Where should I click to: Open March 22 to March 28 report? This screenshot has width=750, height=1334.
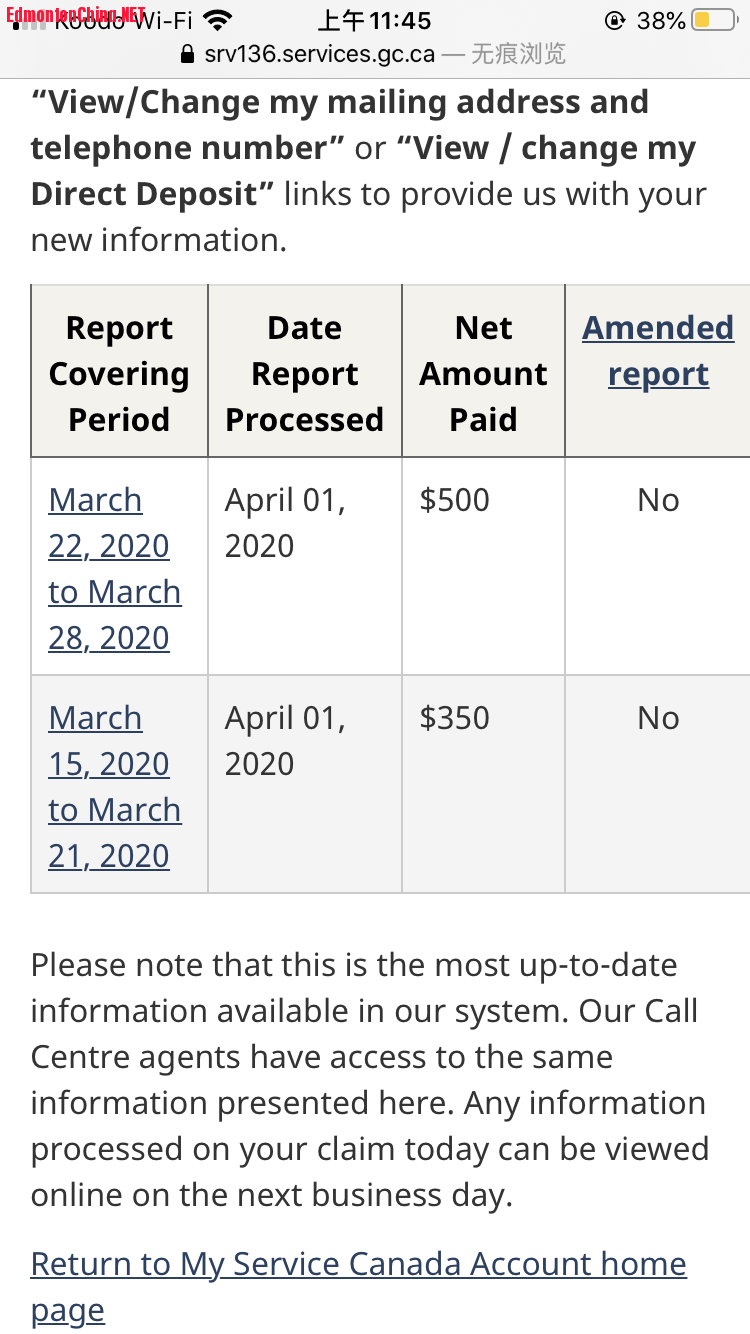tap(115, 568)
